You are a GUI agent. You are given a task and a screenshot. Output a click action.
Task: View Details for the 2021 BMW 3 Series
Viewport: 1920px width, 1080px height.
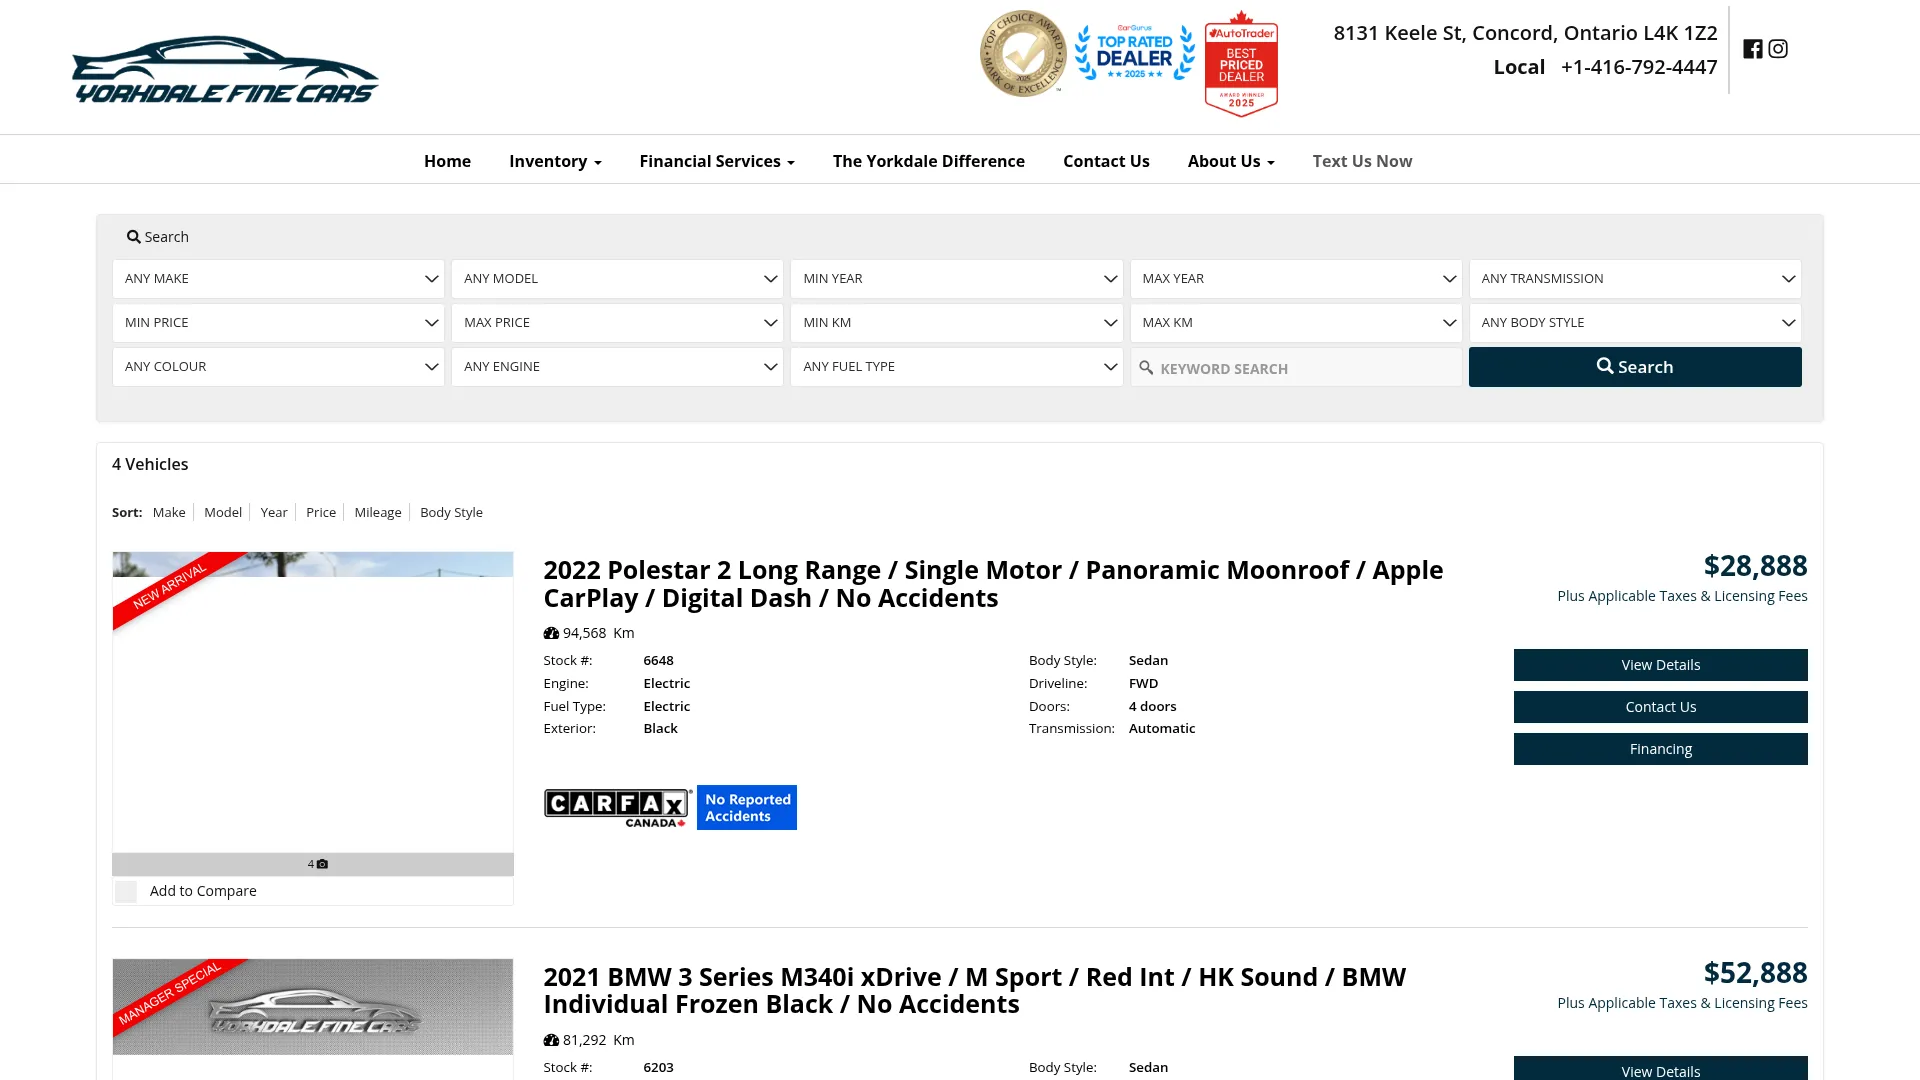(x=1660, y=1068)
